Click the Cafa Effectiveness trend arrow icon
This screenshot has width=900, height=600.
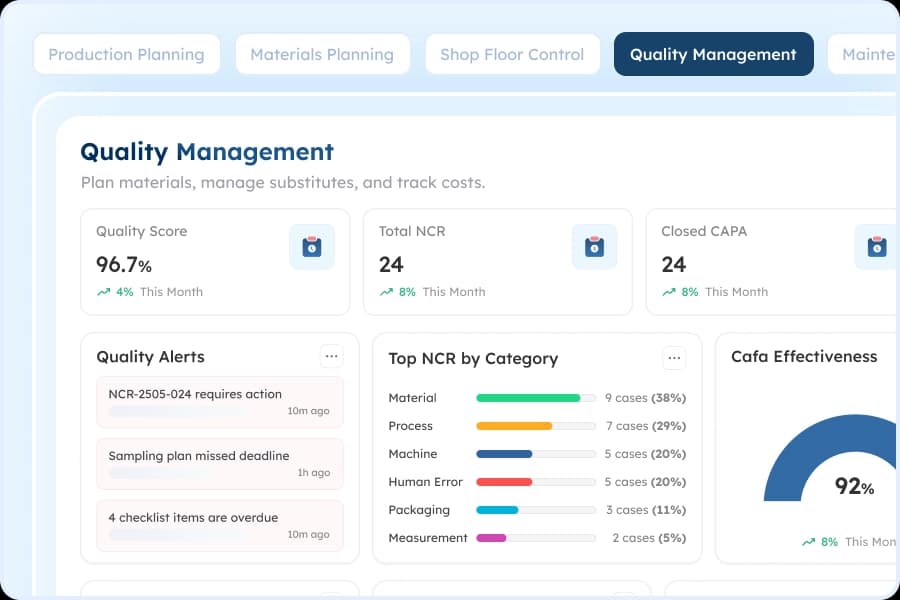(808, 542)
